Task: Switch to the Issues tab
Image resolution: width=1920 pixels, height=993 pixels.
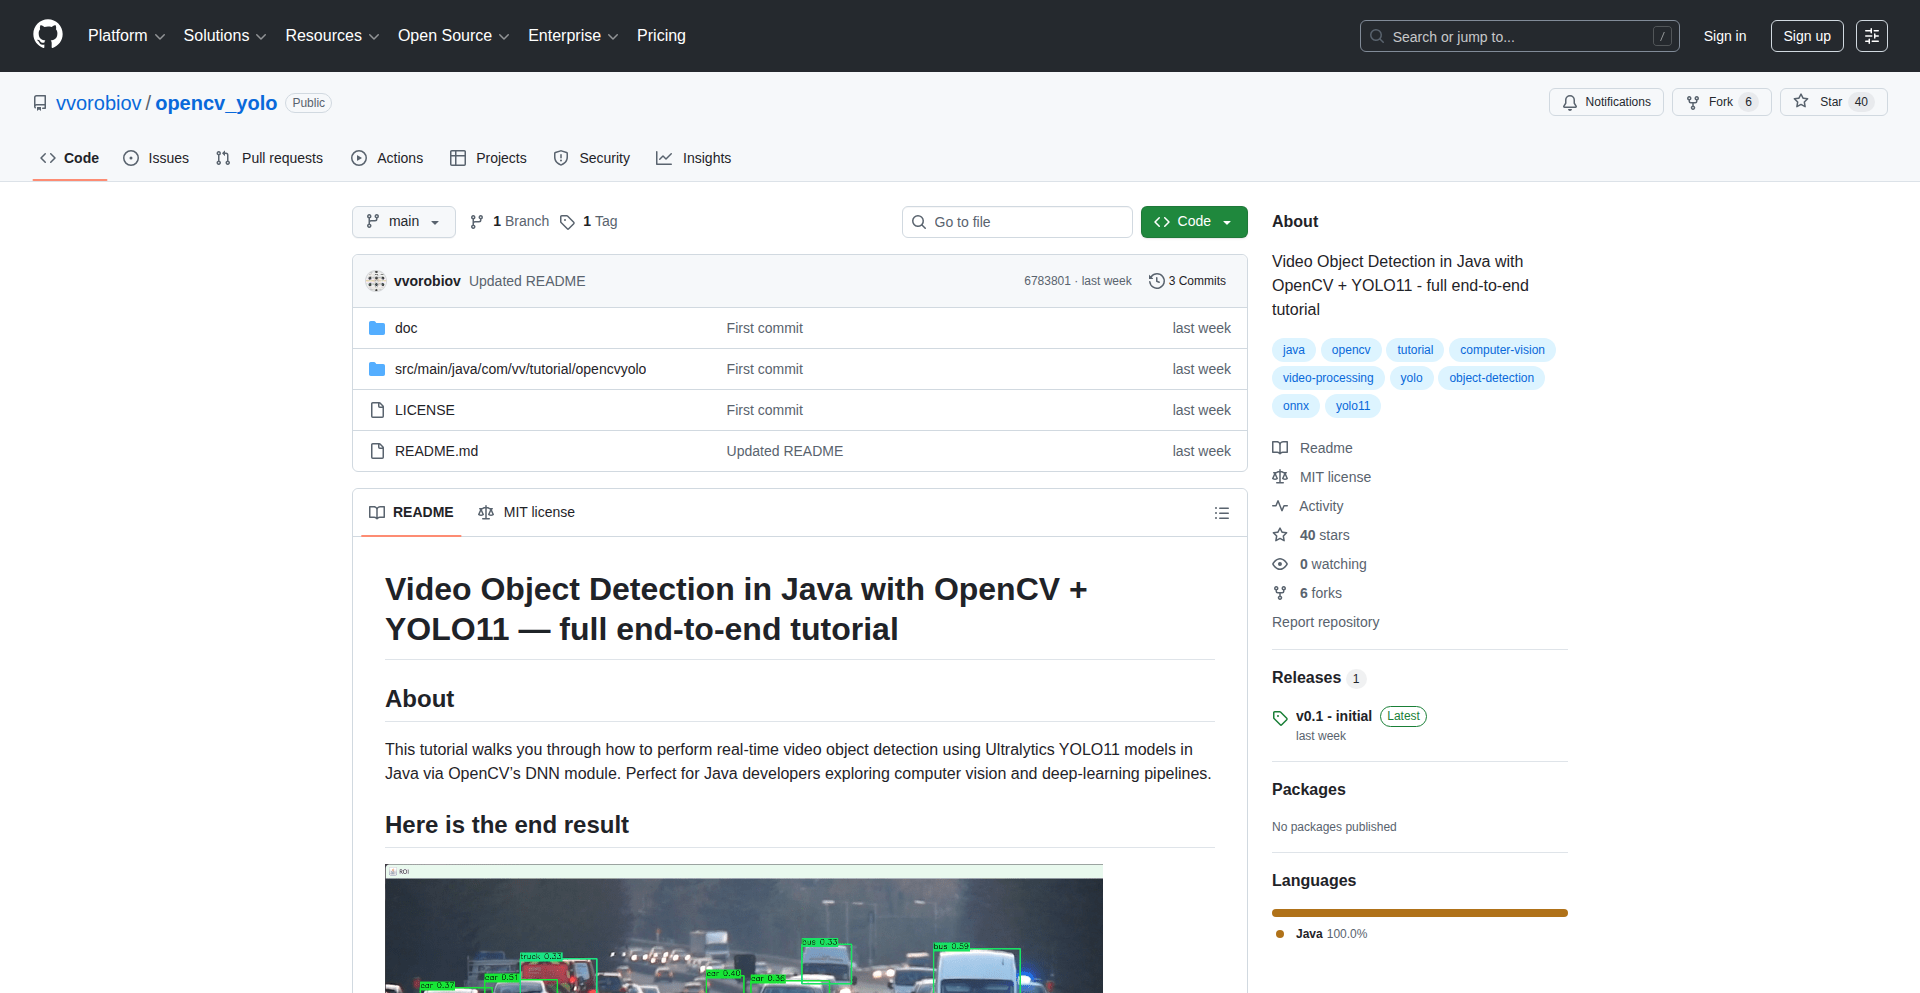Action: pyautogui.click(x=156, y=158)
